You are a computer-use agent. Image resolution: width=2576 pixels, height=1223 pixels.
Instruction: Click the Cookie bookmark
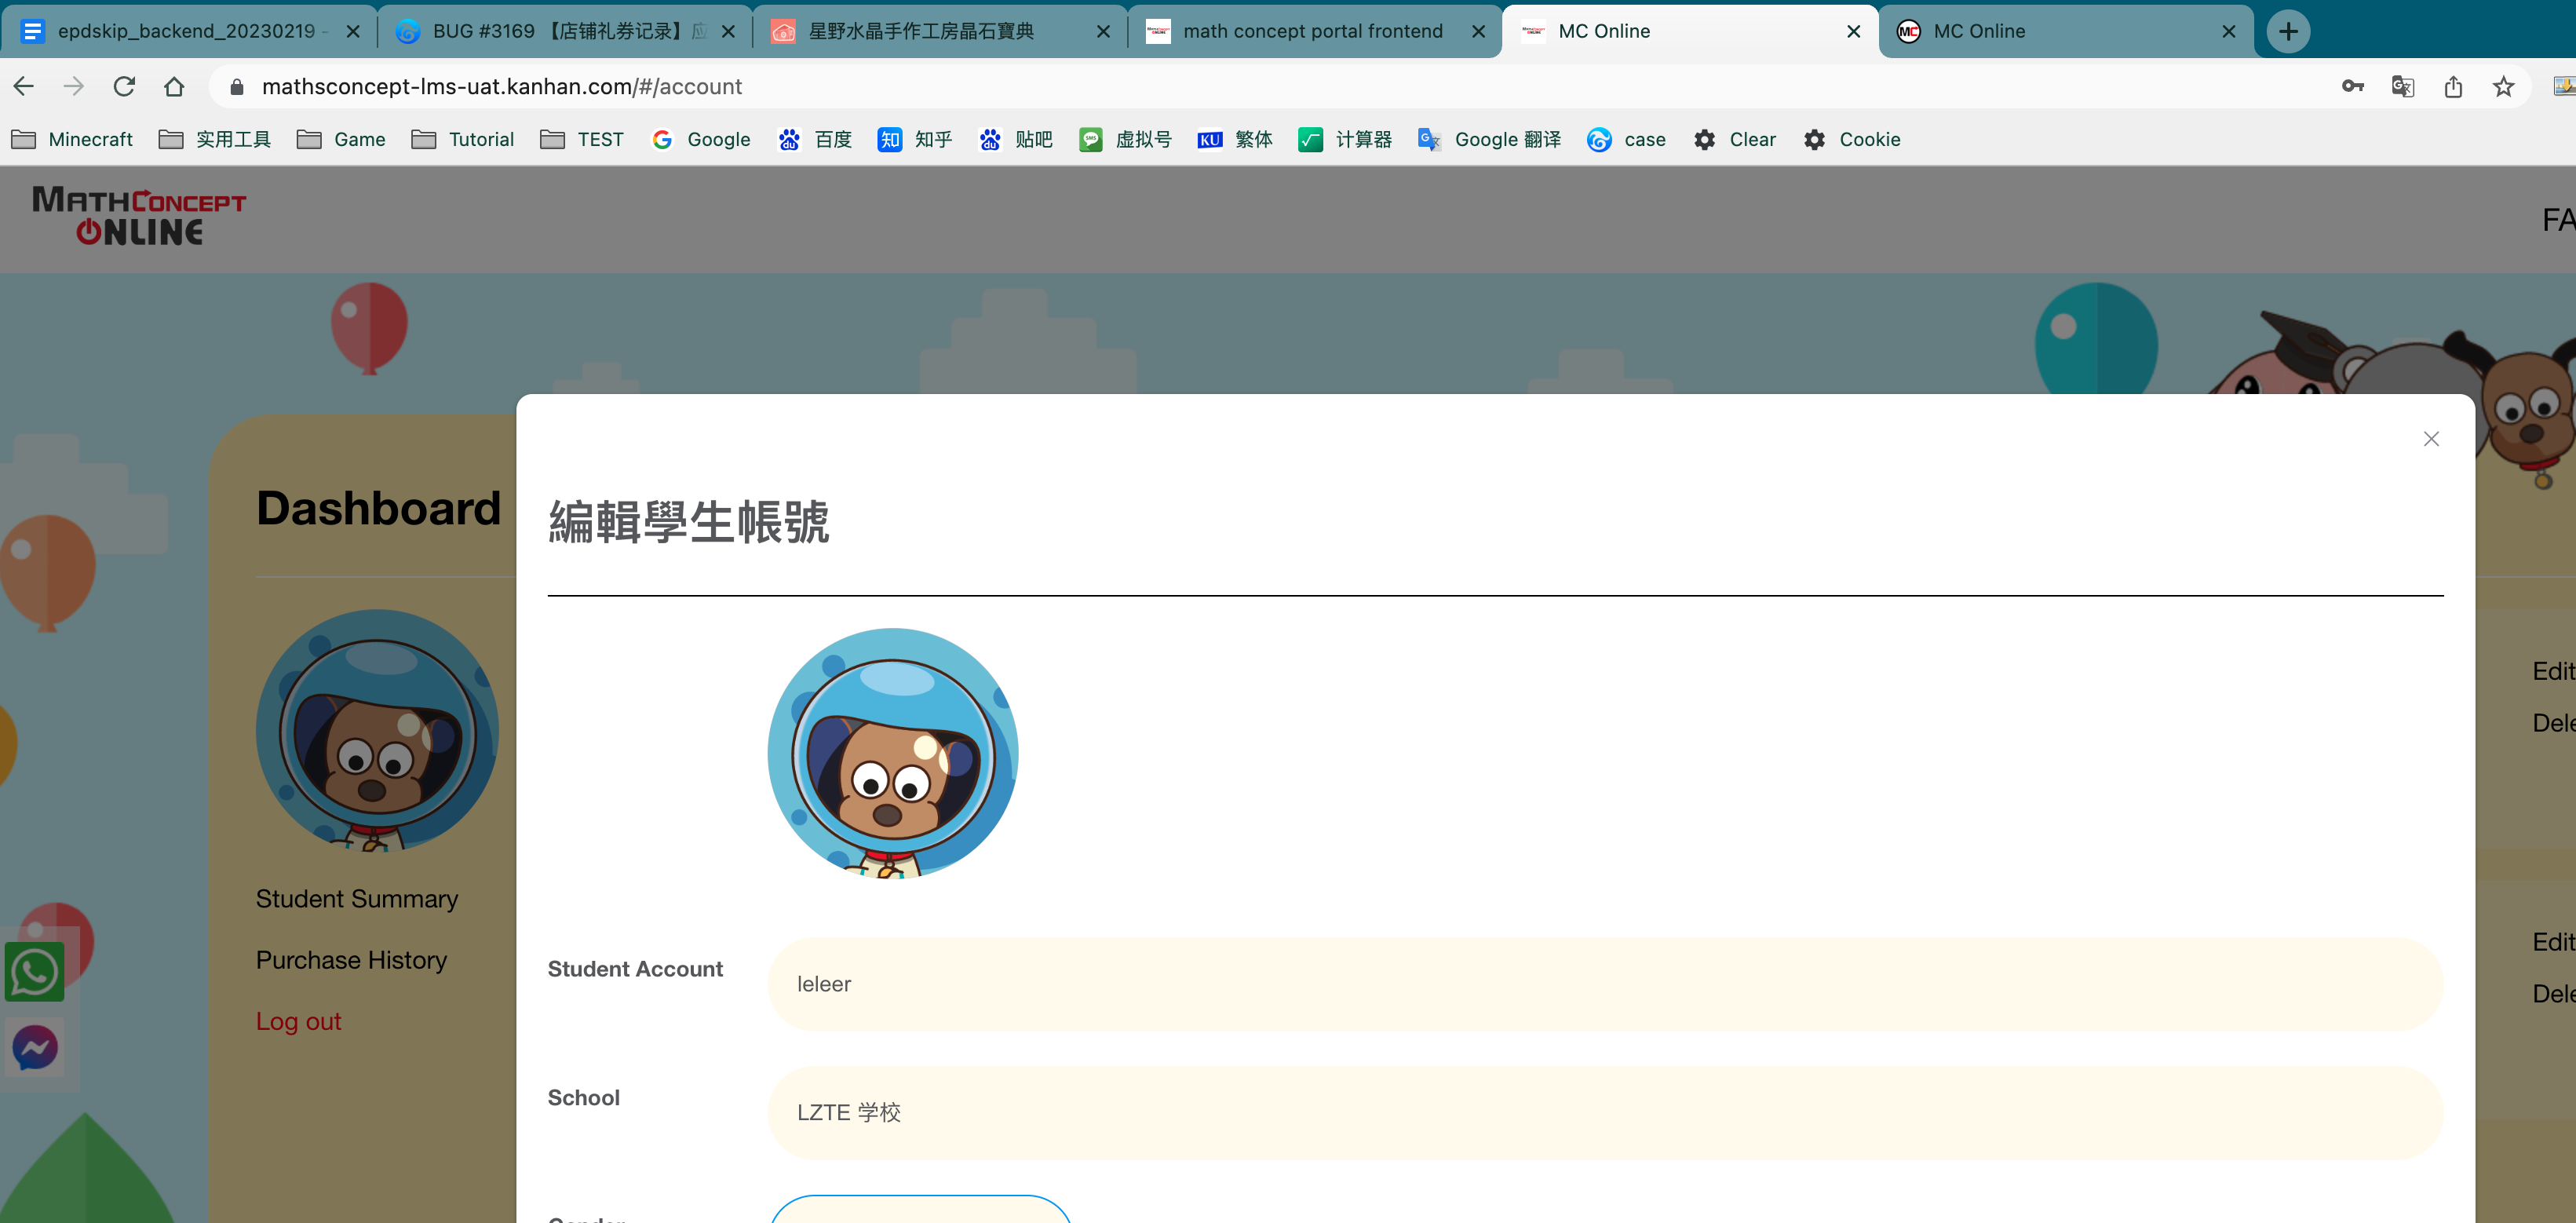click(x=1852, y=139)
